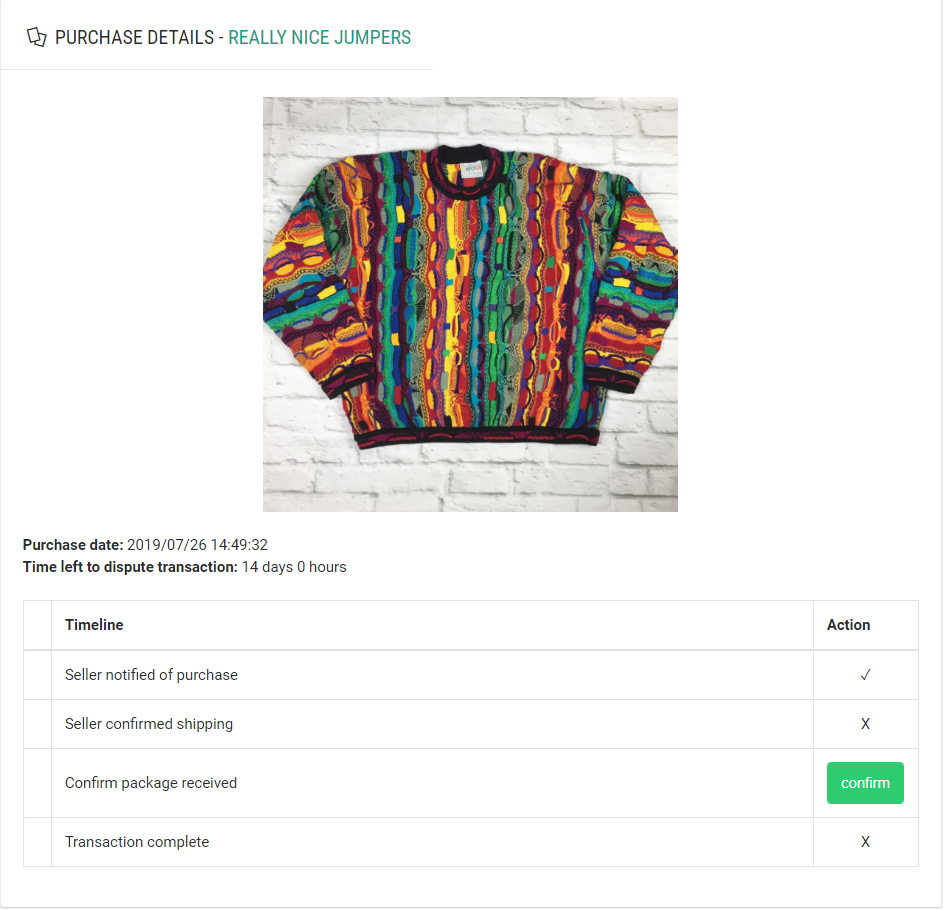Click the Seller notified of purchase row text
943x909 pixels.
[151, 675]
